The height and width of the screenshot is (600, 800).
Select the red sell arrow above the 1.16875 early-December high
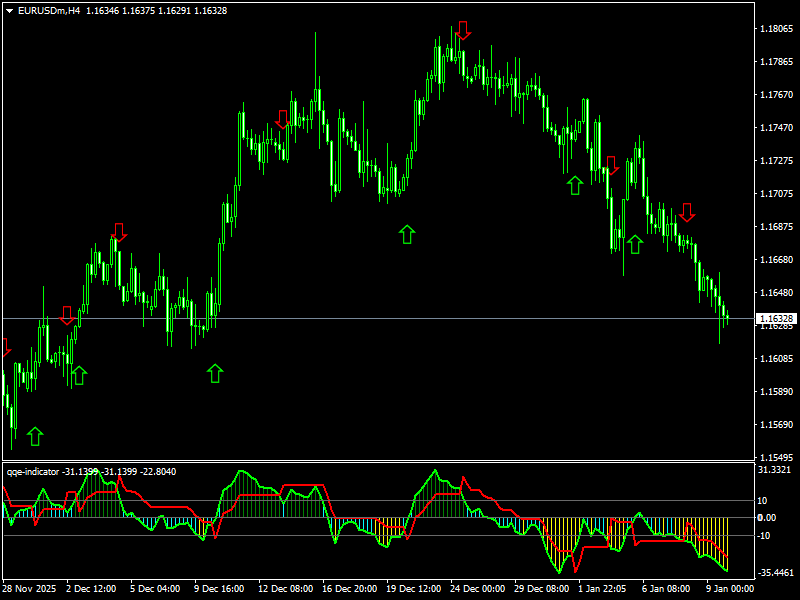pos(119,232)
